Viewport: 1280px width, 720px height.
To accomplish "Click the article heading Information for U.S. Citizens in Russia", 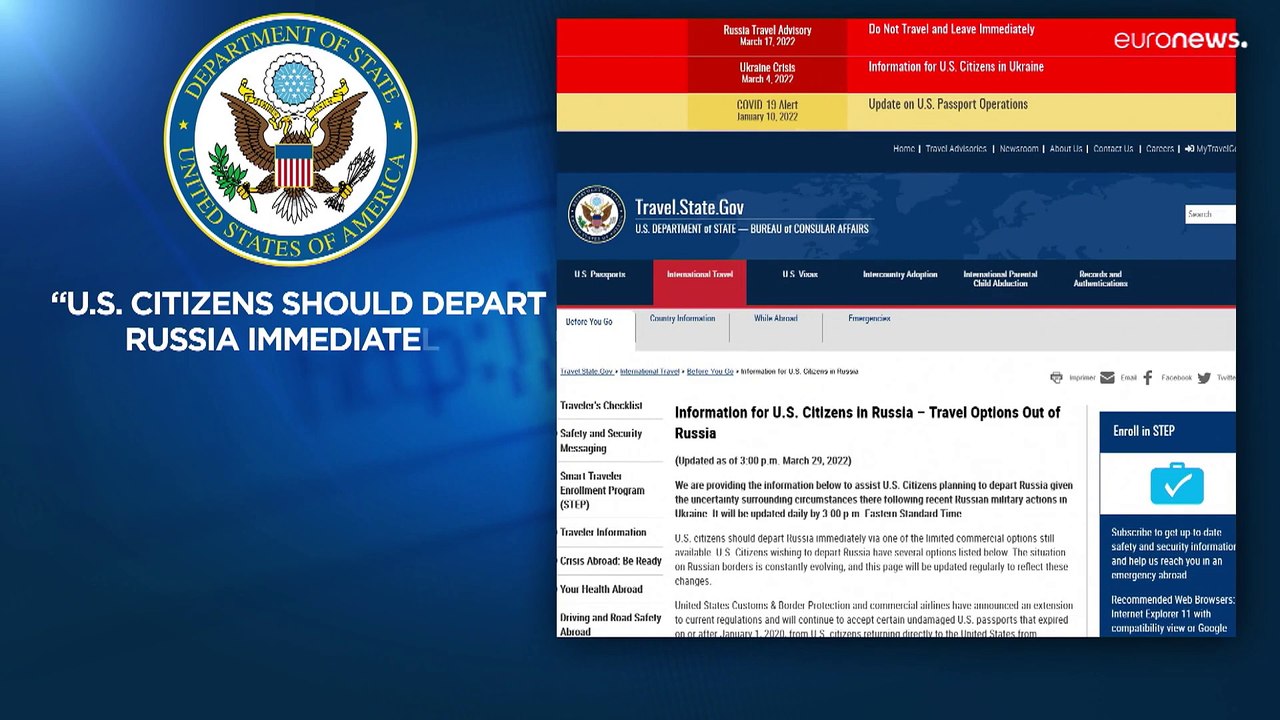I will (867, 423).
